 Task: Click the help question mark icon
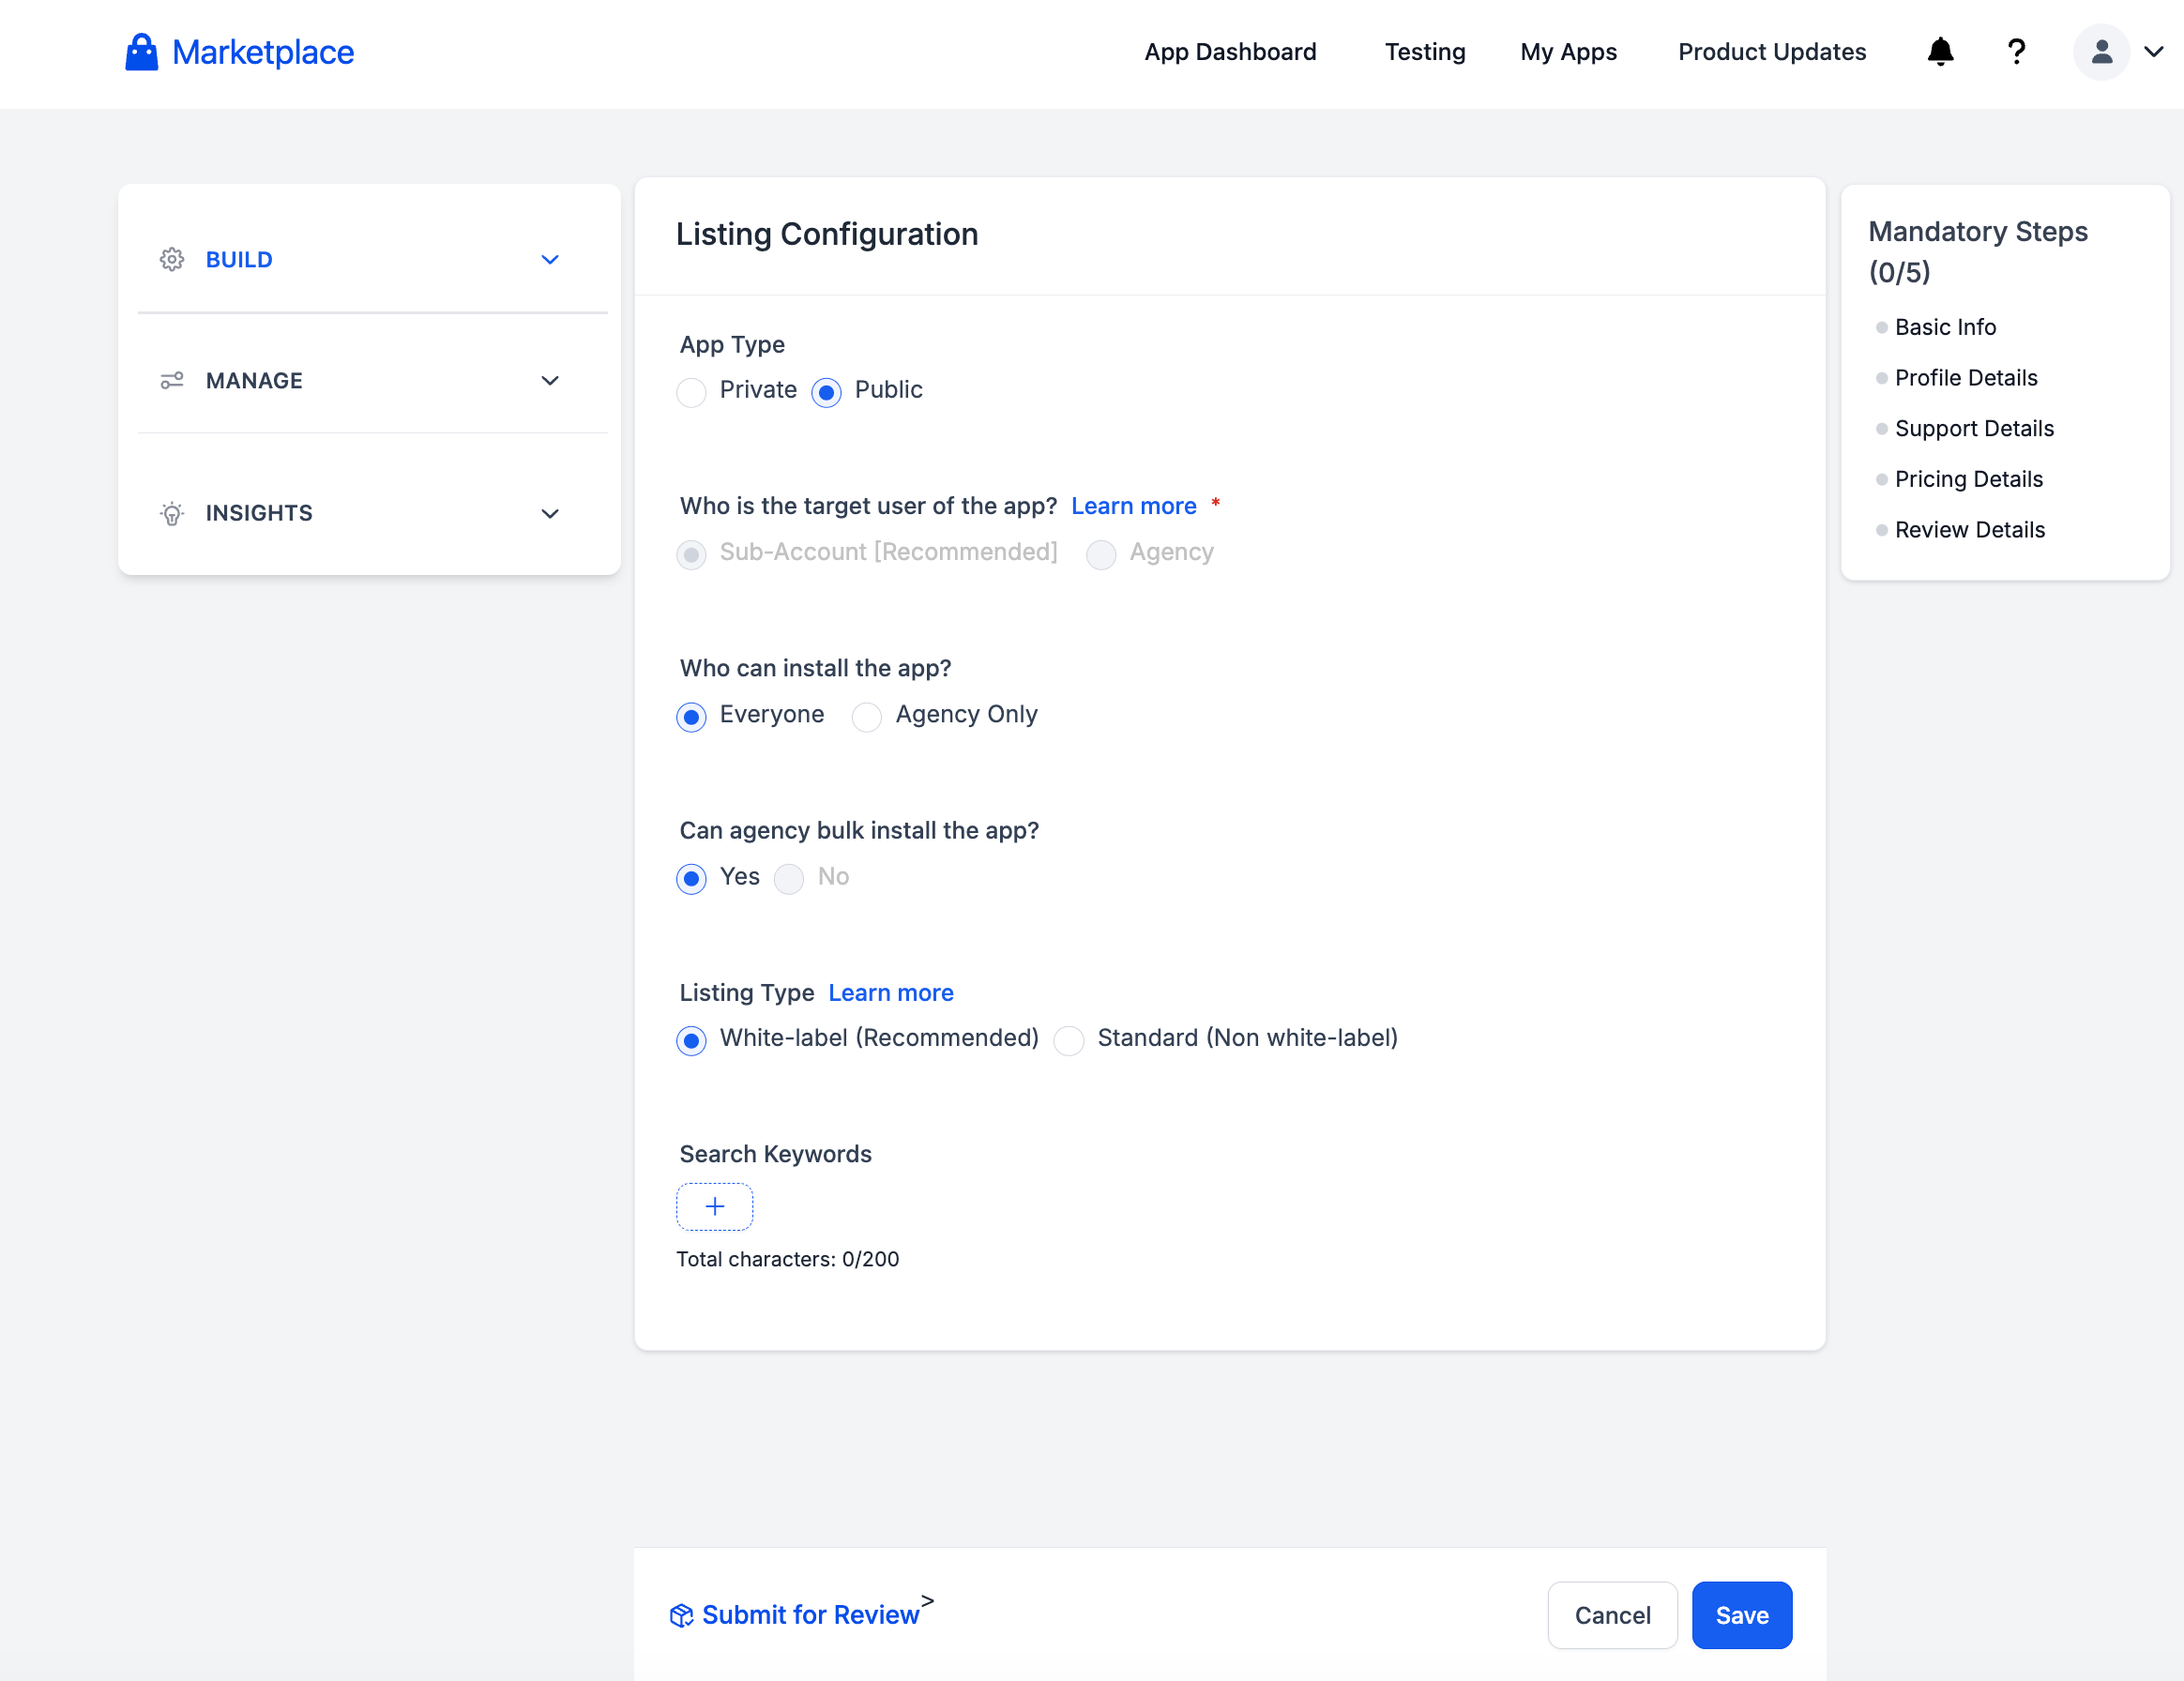click(x=2016, y=52)
